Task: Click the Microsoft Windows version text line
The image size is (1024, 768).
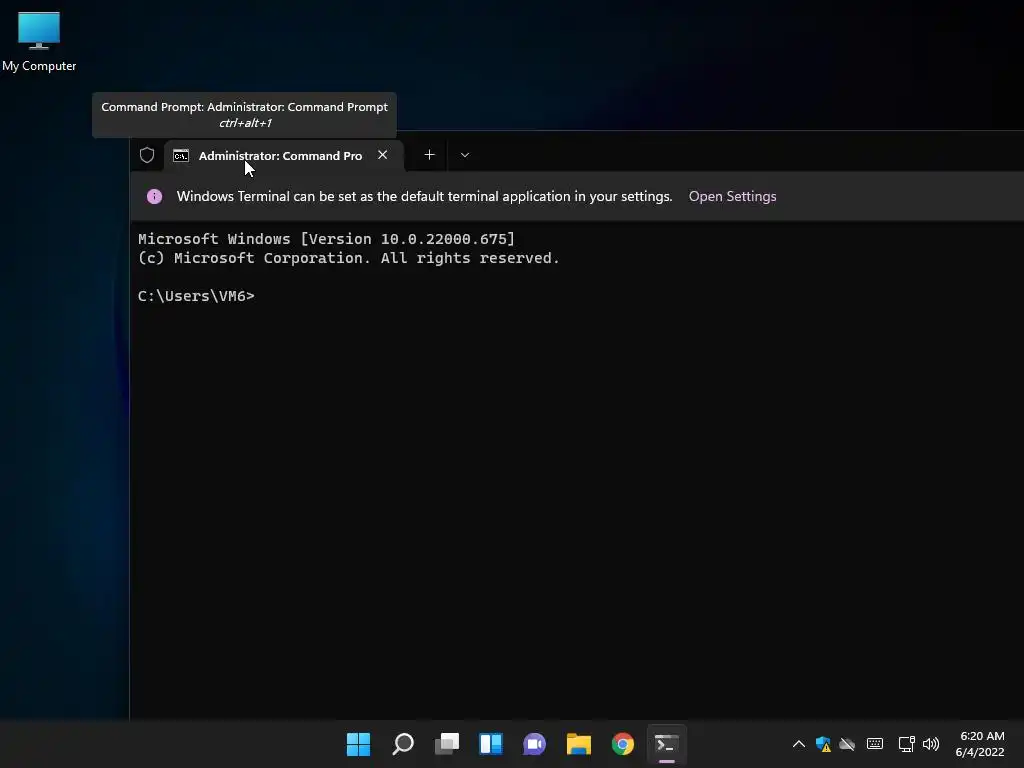Action: coord(326,239)
